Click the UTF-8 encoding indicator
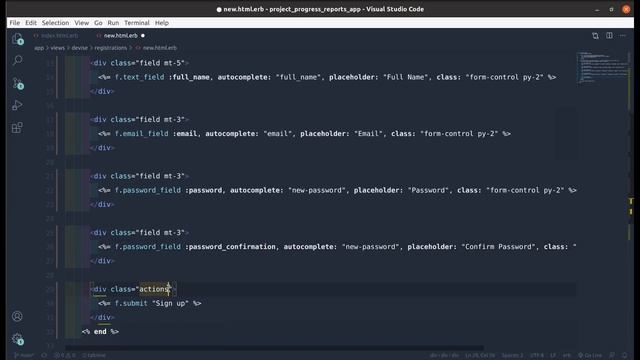Image resolution: width=640 pixels, height=360 pixels. coord(537,355)
